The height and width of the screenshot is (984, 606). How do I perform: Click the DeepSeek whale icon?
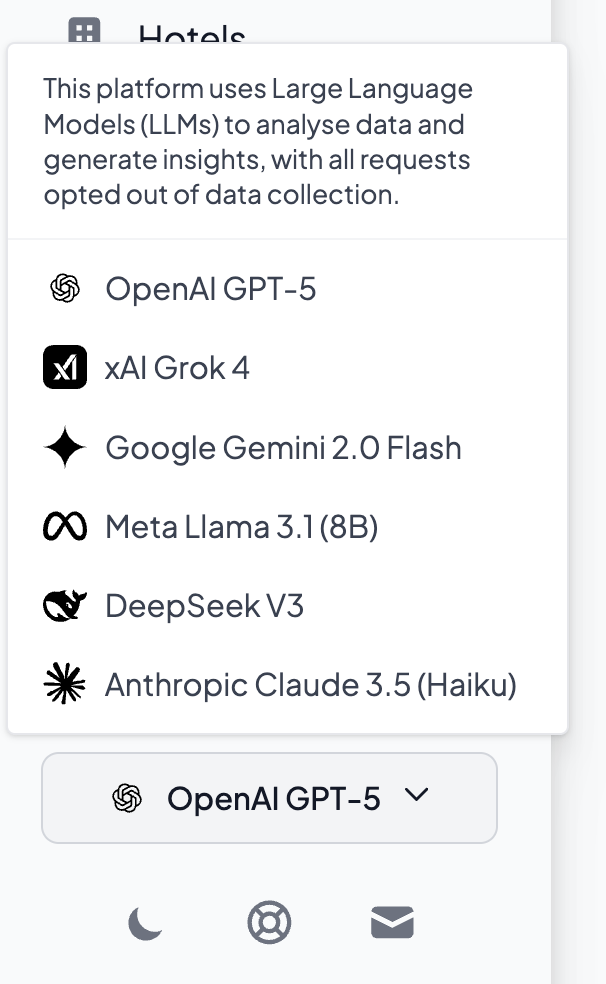pos(65,606)
